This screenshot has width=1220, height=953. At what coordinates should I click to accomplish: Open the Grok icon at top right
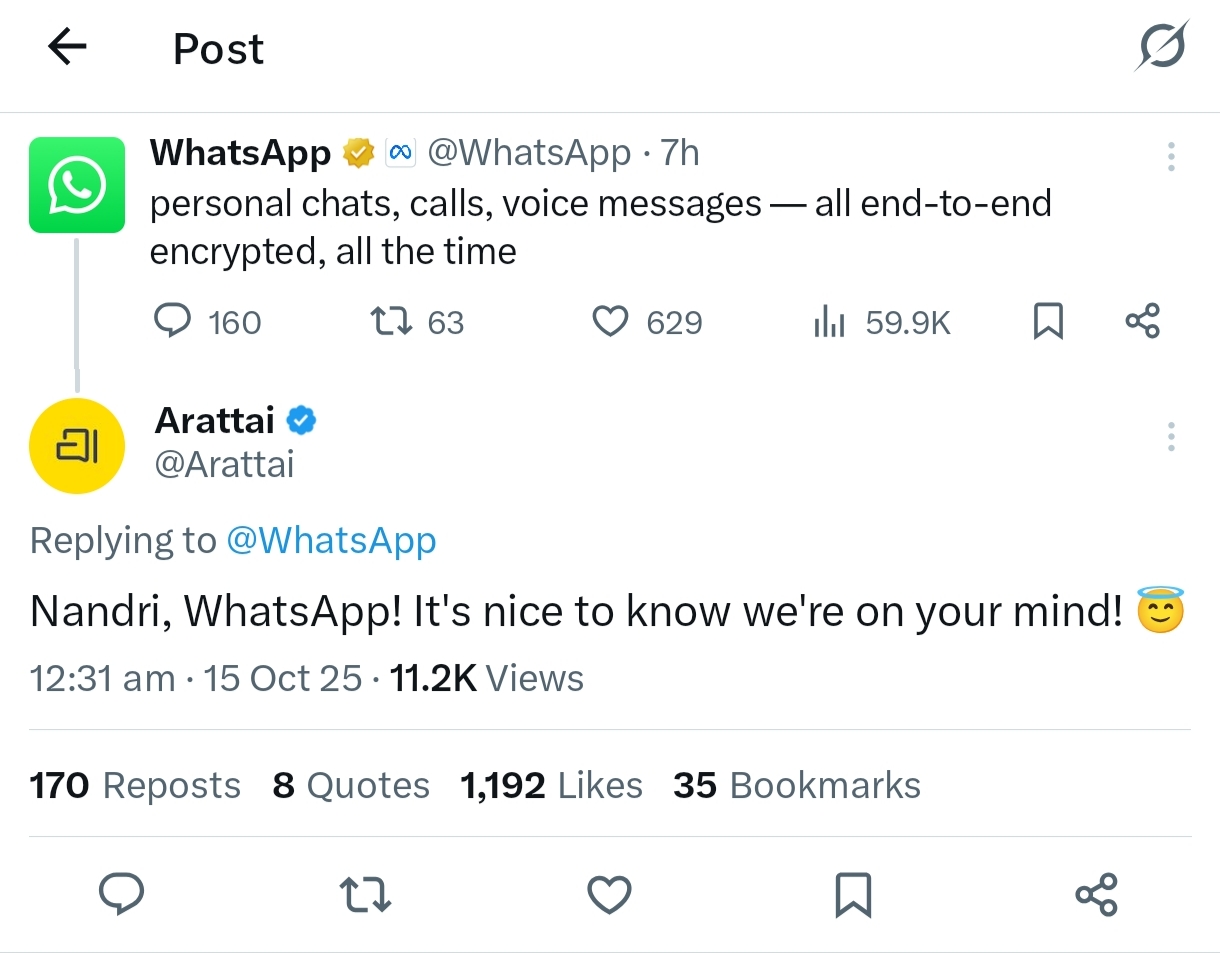tap(1163, 46)
